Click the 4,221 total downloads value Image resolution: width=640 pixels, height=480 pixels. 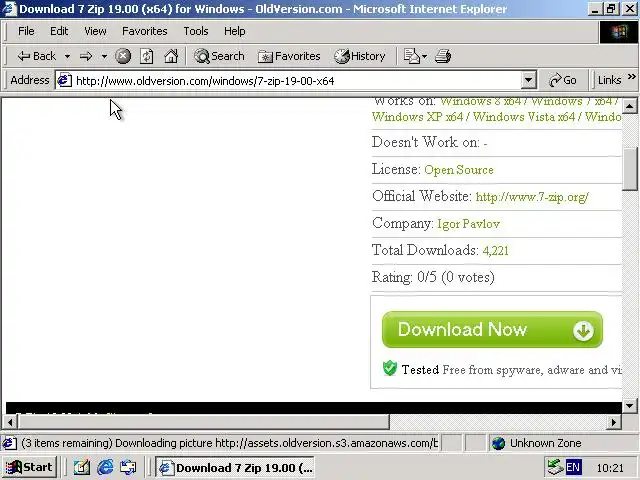496,251
